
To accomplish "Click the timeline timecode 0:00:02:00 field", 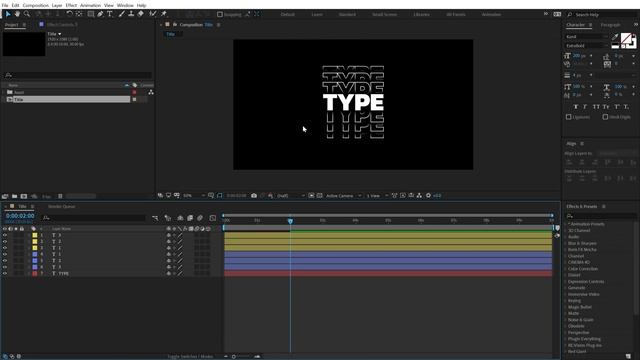I will [x=20, y=216].
